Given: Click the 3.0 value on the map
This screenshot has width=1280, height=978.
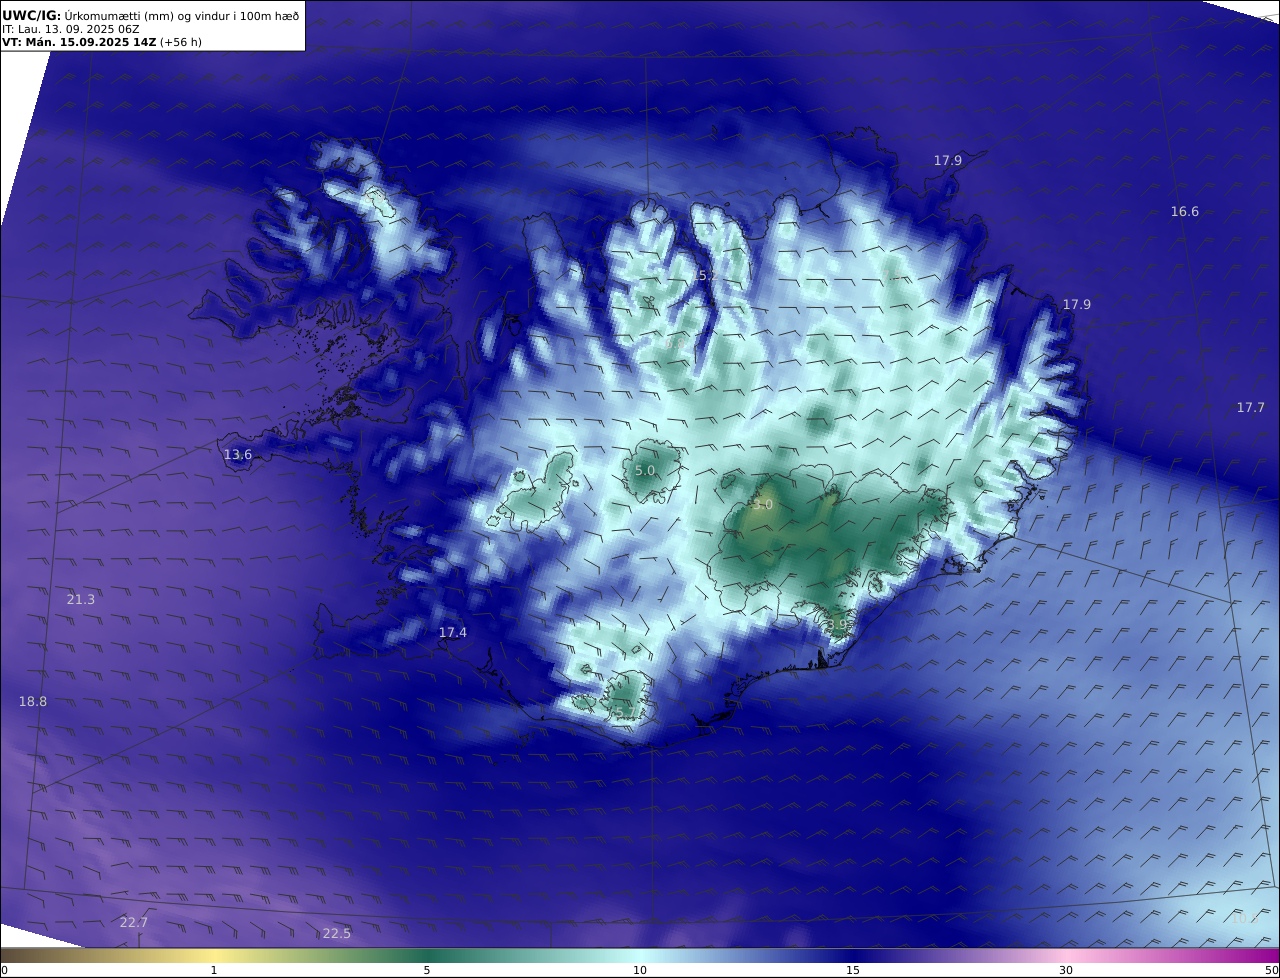Looking at the screenshot, I should (x=763, y=505).
